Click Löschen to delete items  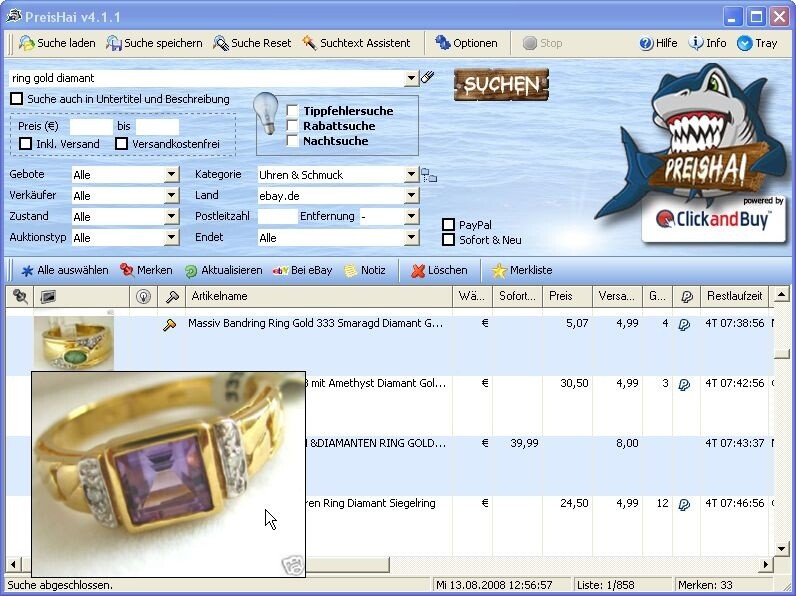(439, 270)
